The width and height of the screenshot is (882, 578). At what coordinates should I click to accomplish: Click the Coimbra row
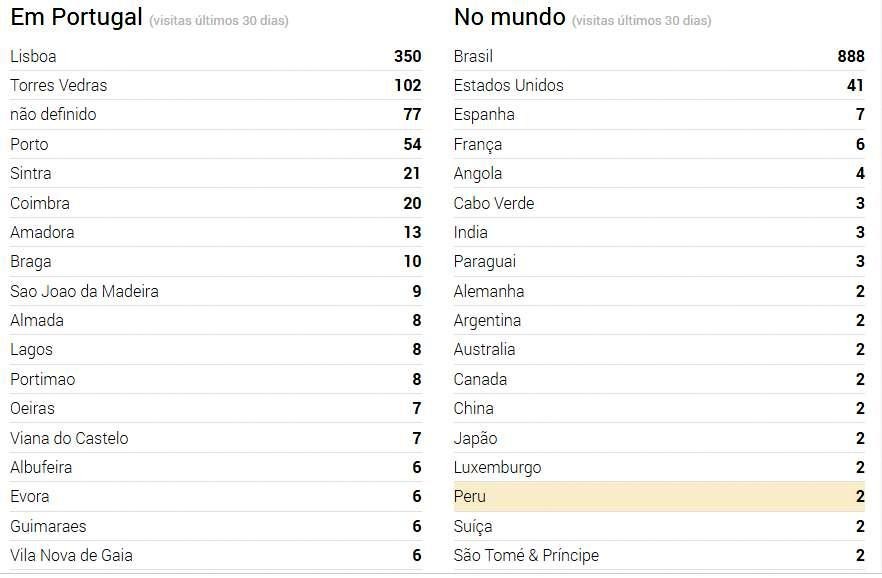[40, 203]
